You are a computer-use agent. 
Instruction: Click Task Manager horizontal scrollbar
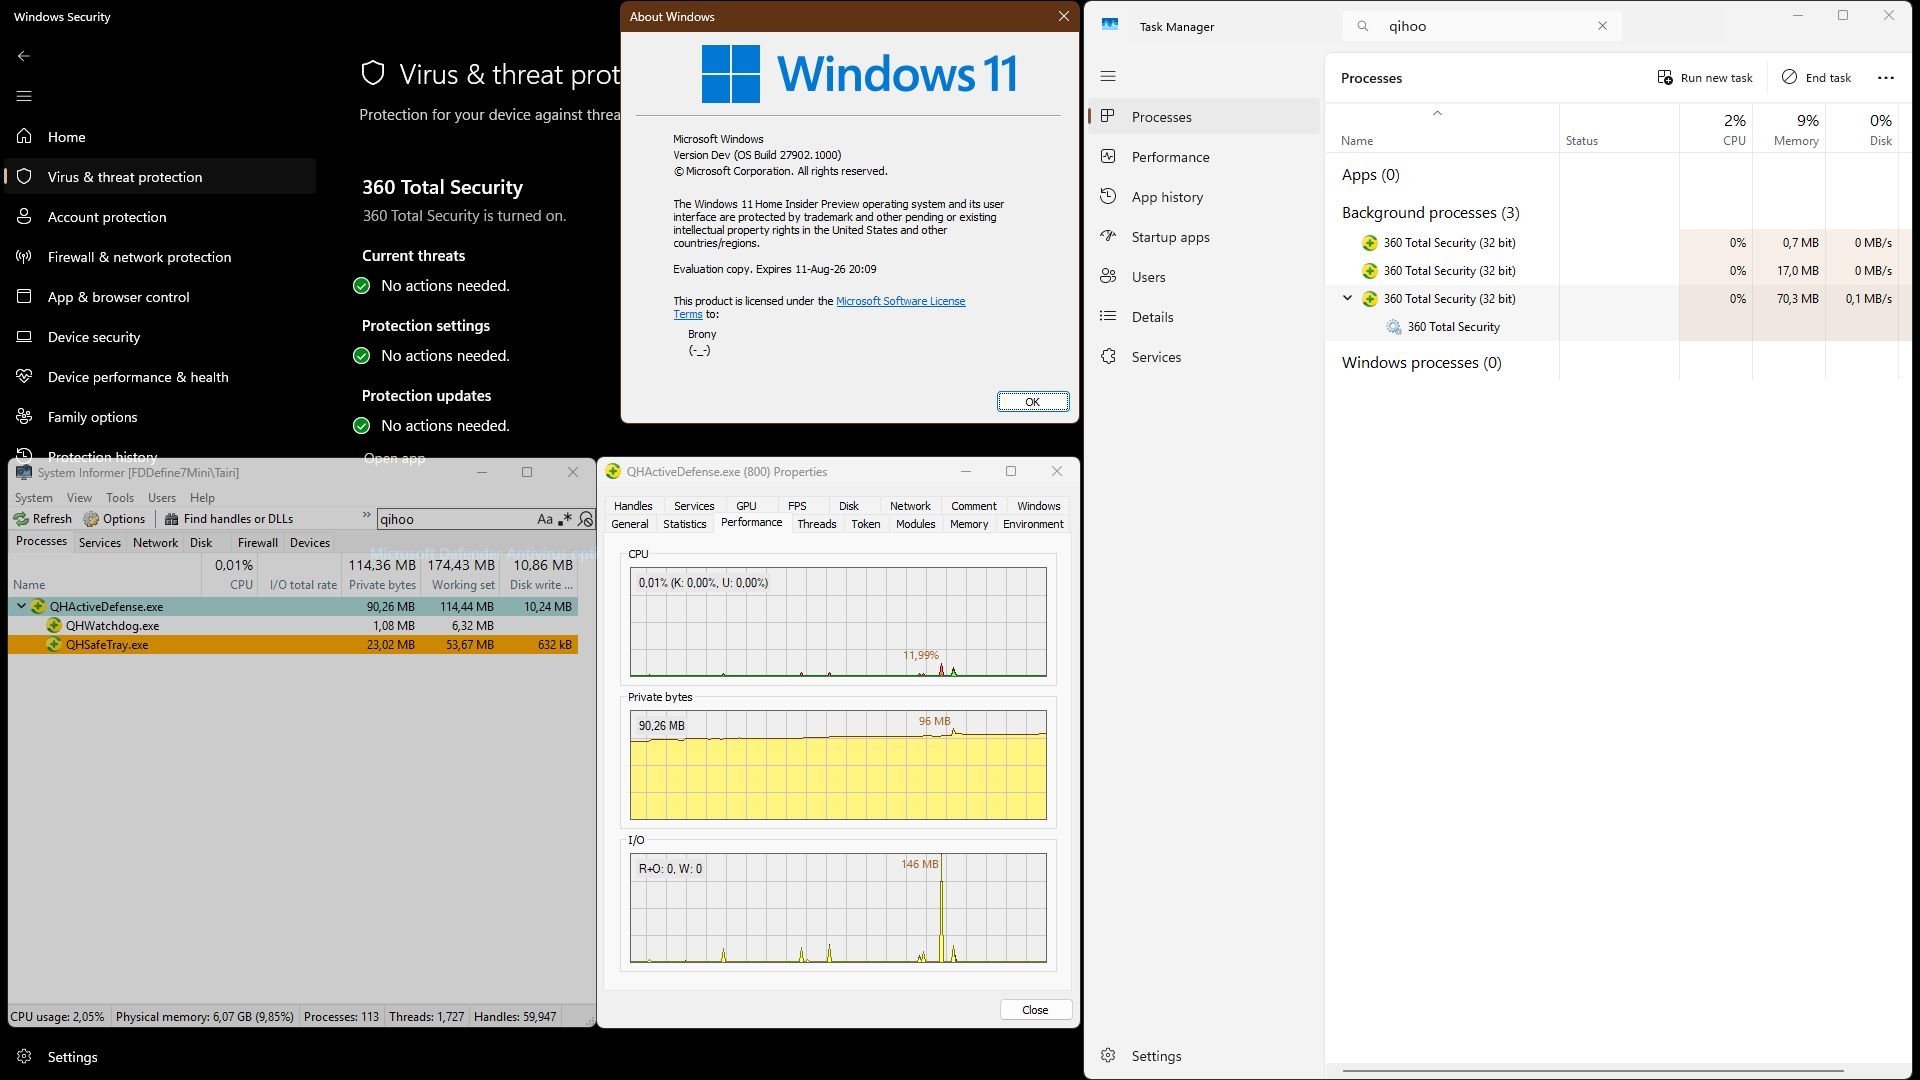[1592, 1071]
